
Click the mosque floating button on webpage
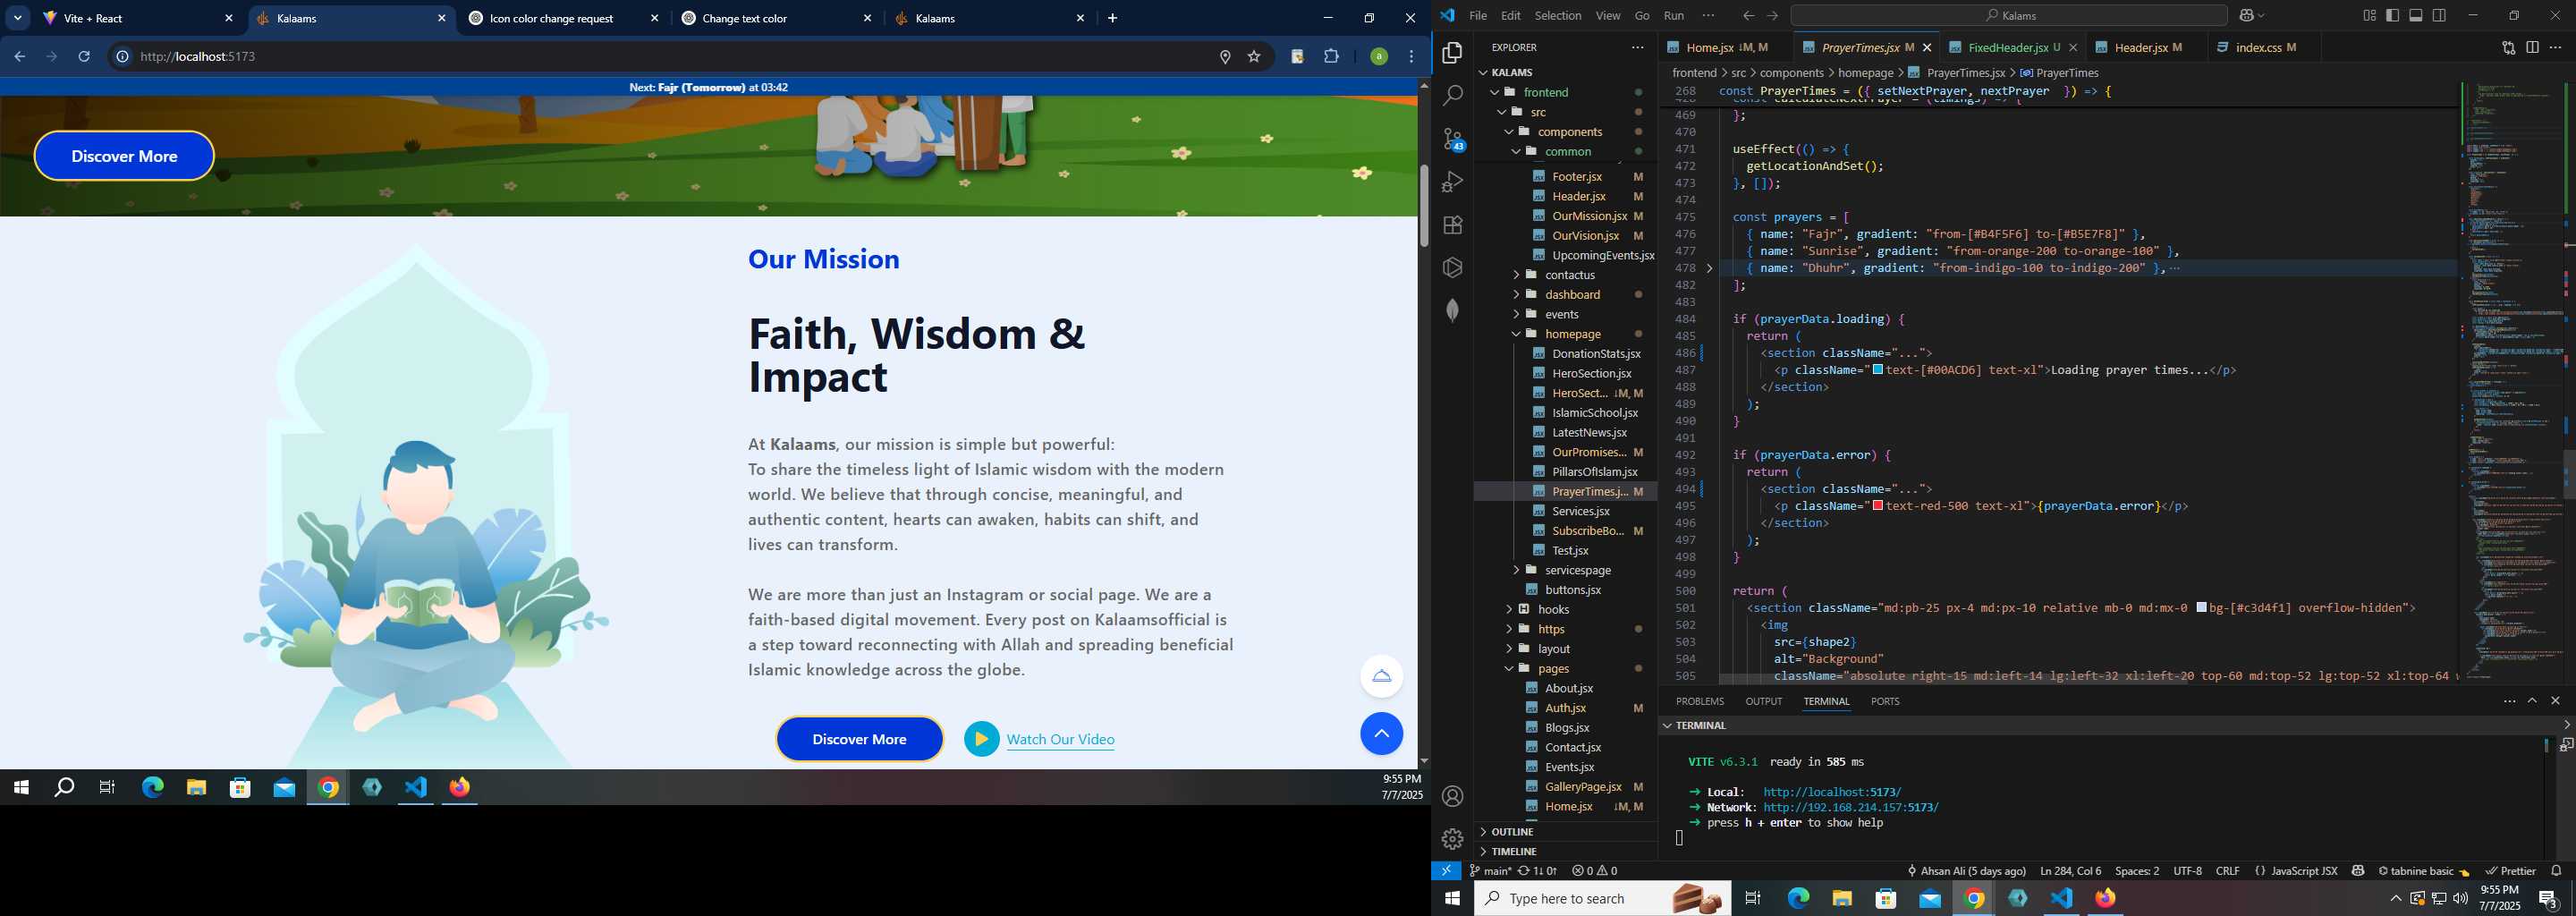tap(1381, 676)
